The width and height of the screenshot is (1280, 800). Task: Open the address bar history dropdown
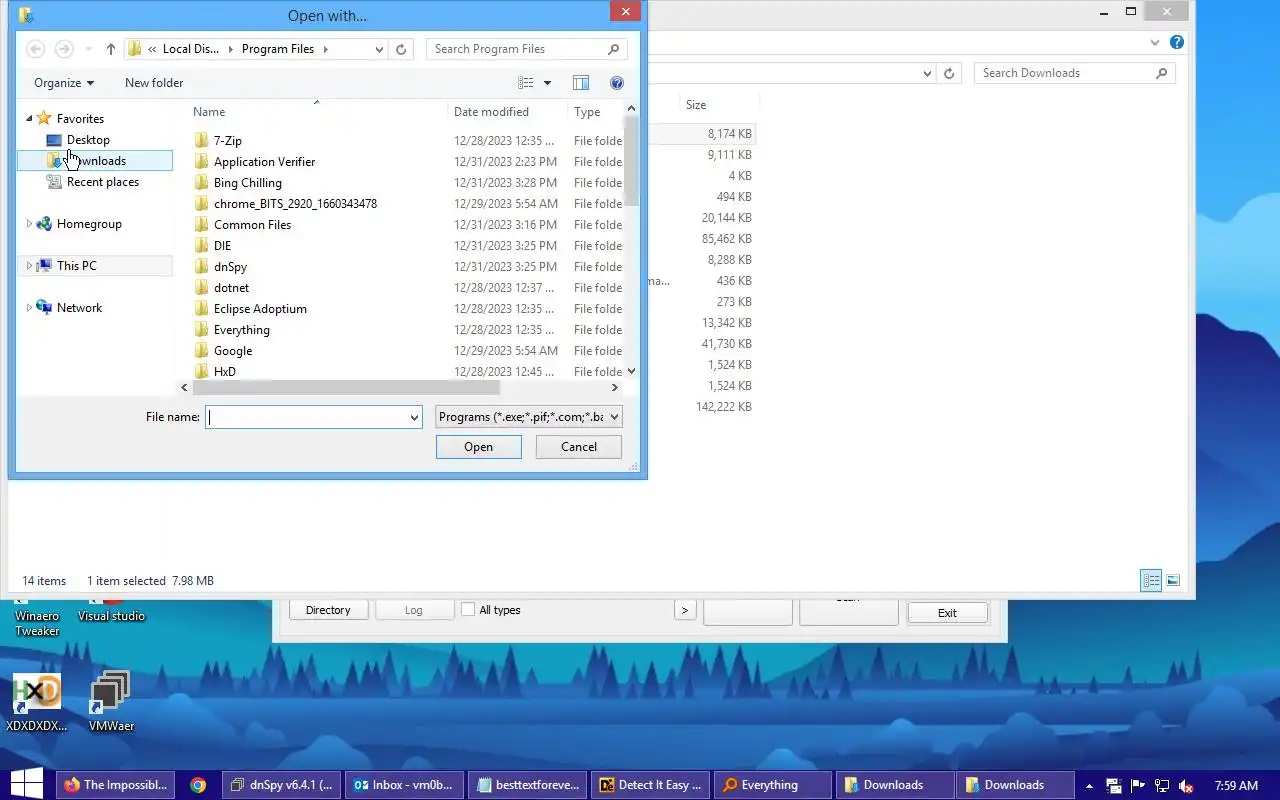pyautogui.click(x=379, y=49)
